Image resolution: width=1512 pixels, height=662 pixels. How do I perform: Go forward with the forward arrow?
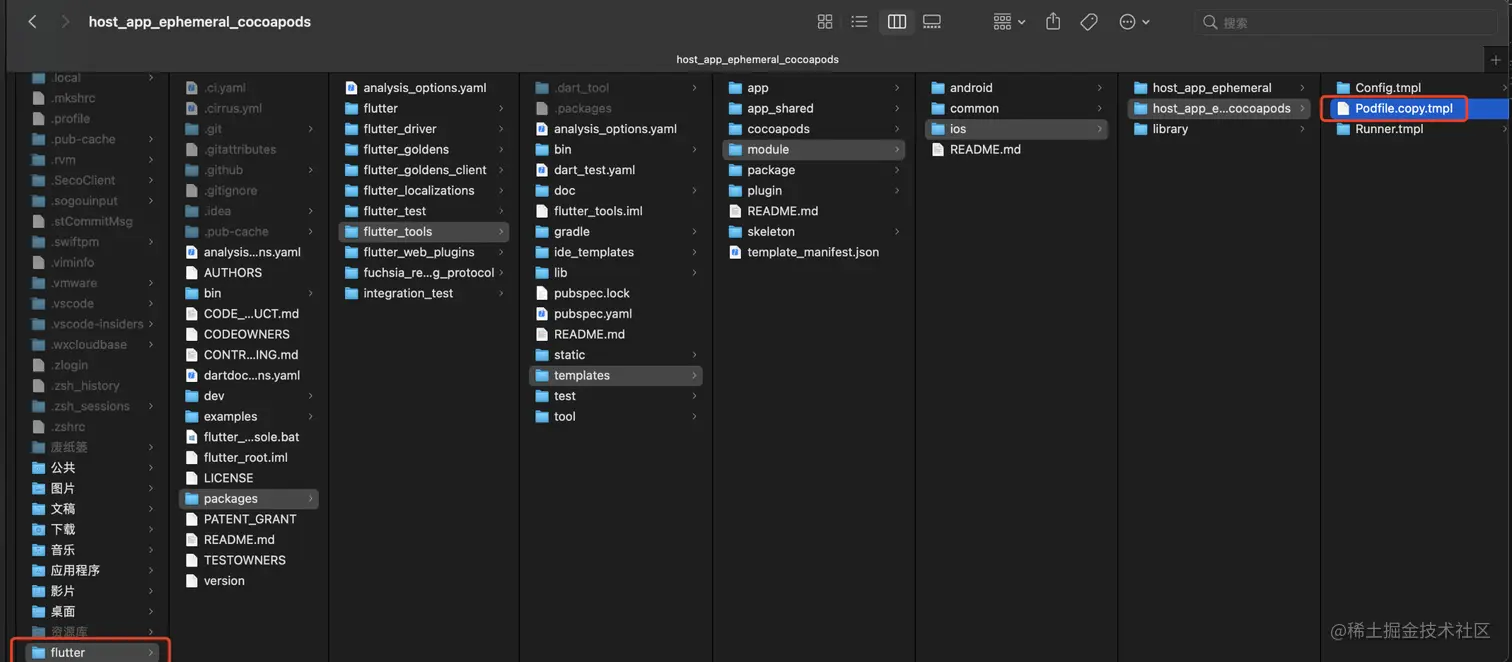pos(65,22)
